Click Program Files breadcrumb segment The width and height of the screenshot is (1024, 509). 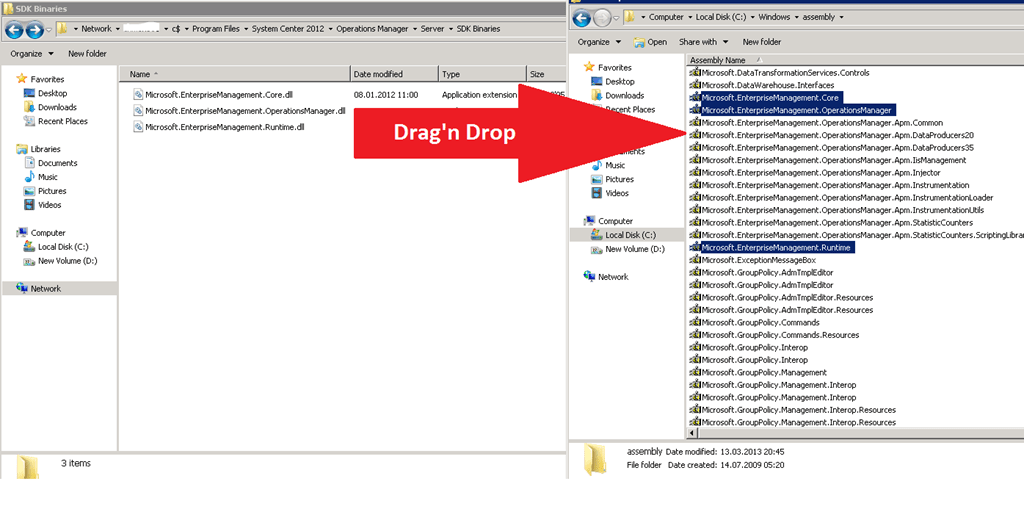pos(216,29)
